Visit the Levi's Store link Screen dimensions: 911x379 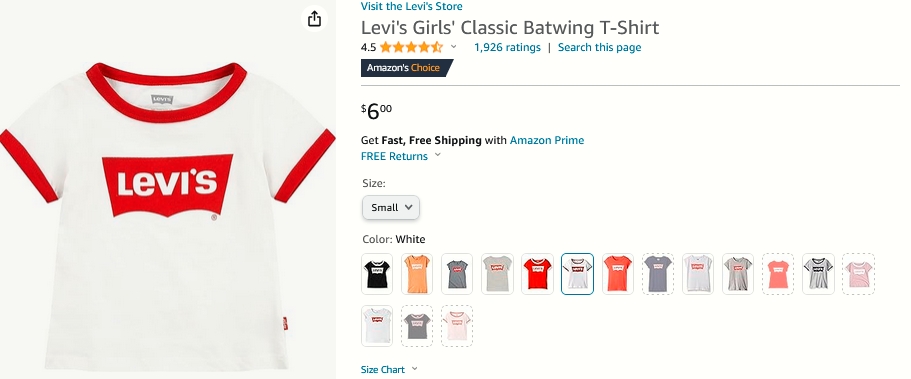click(411, 6)
